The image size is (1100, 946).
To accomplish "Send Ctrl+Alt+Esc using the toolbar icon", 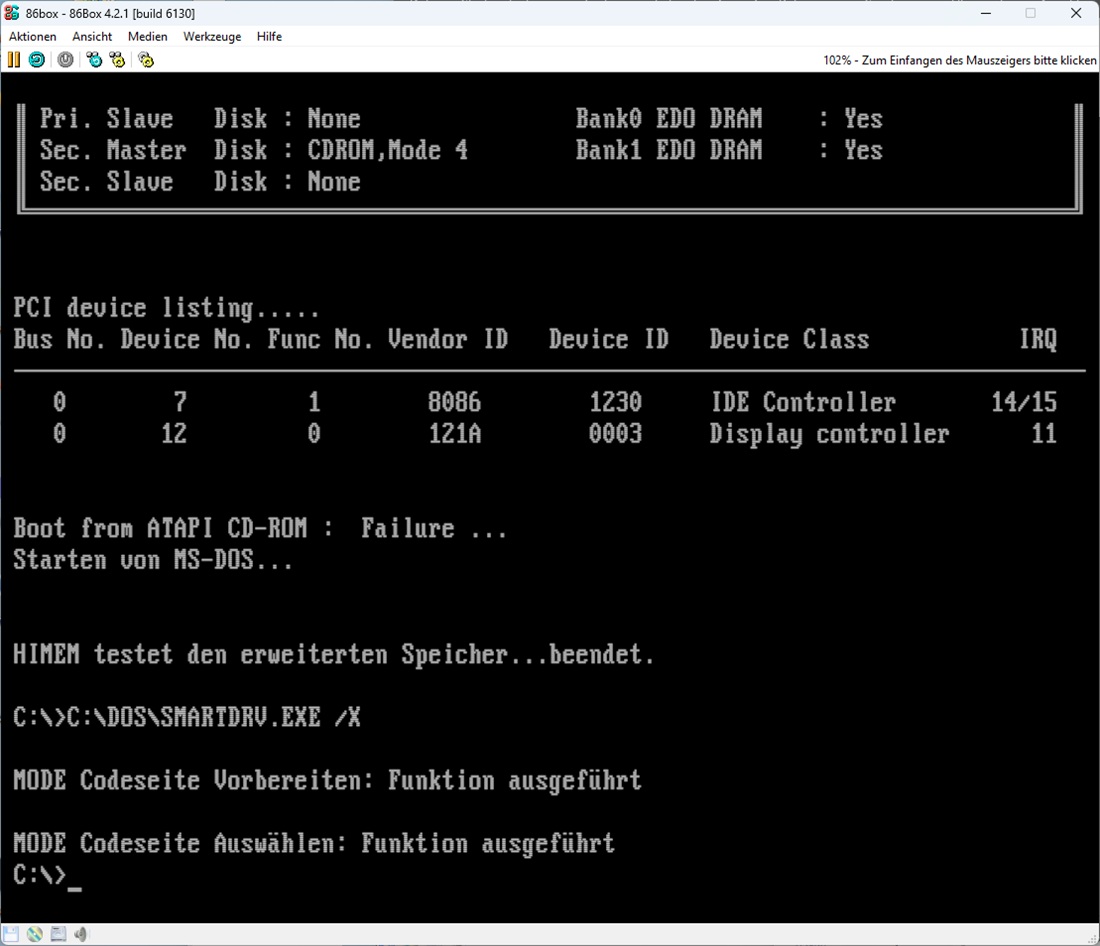I will [x=118, y=60].
